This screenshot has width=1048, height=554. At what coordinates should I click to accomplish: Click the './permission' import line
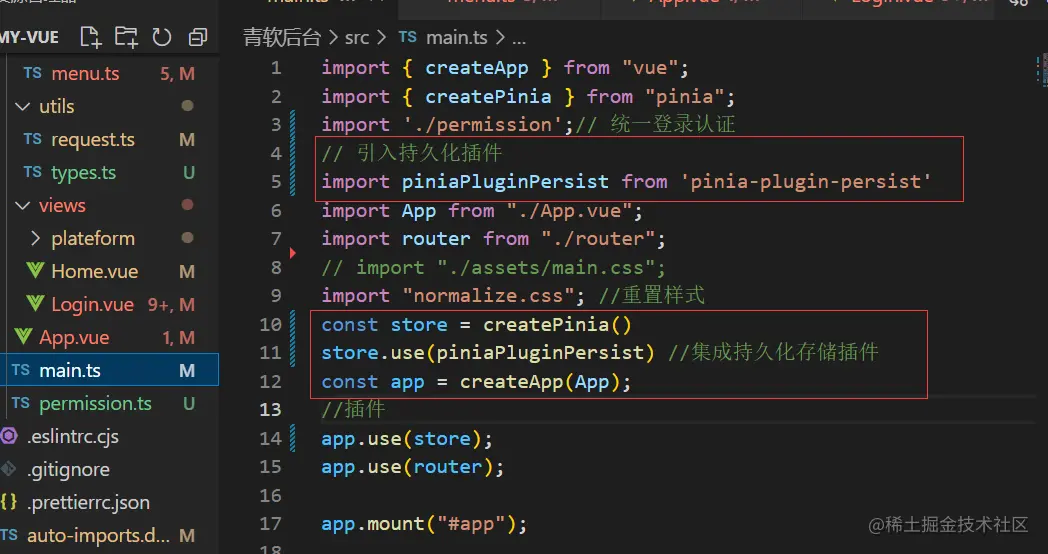[x=528, y=125]
